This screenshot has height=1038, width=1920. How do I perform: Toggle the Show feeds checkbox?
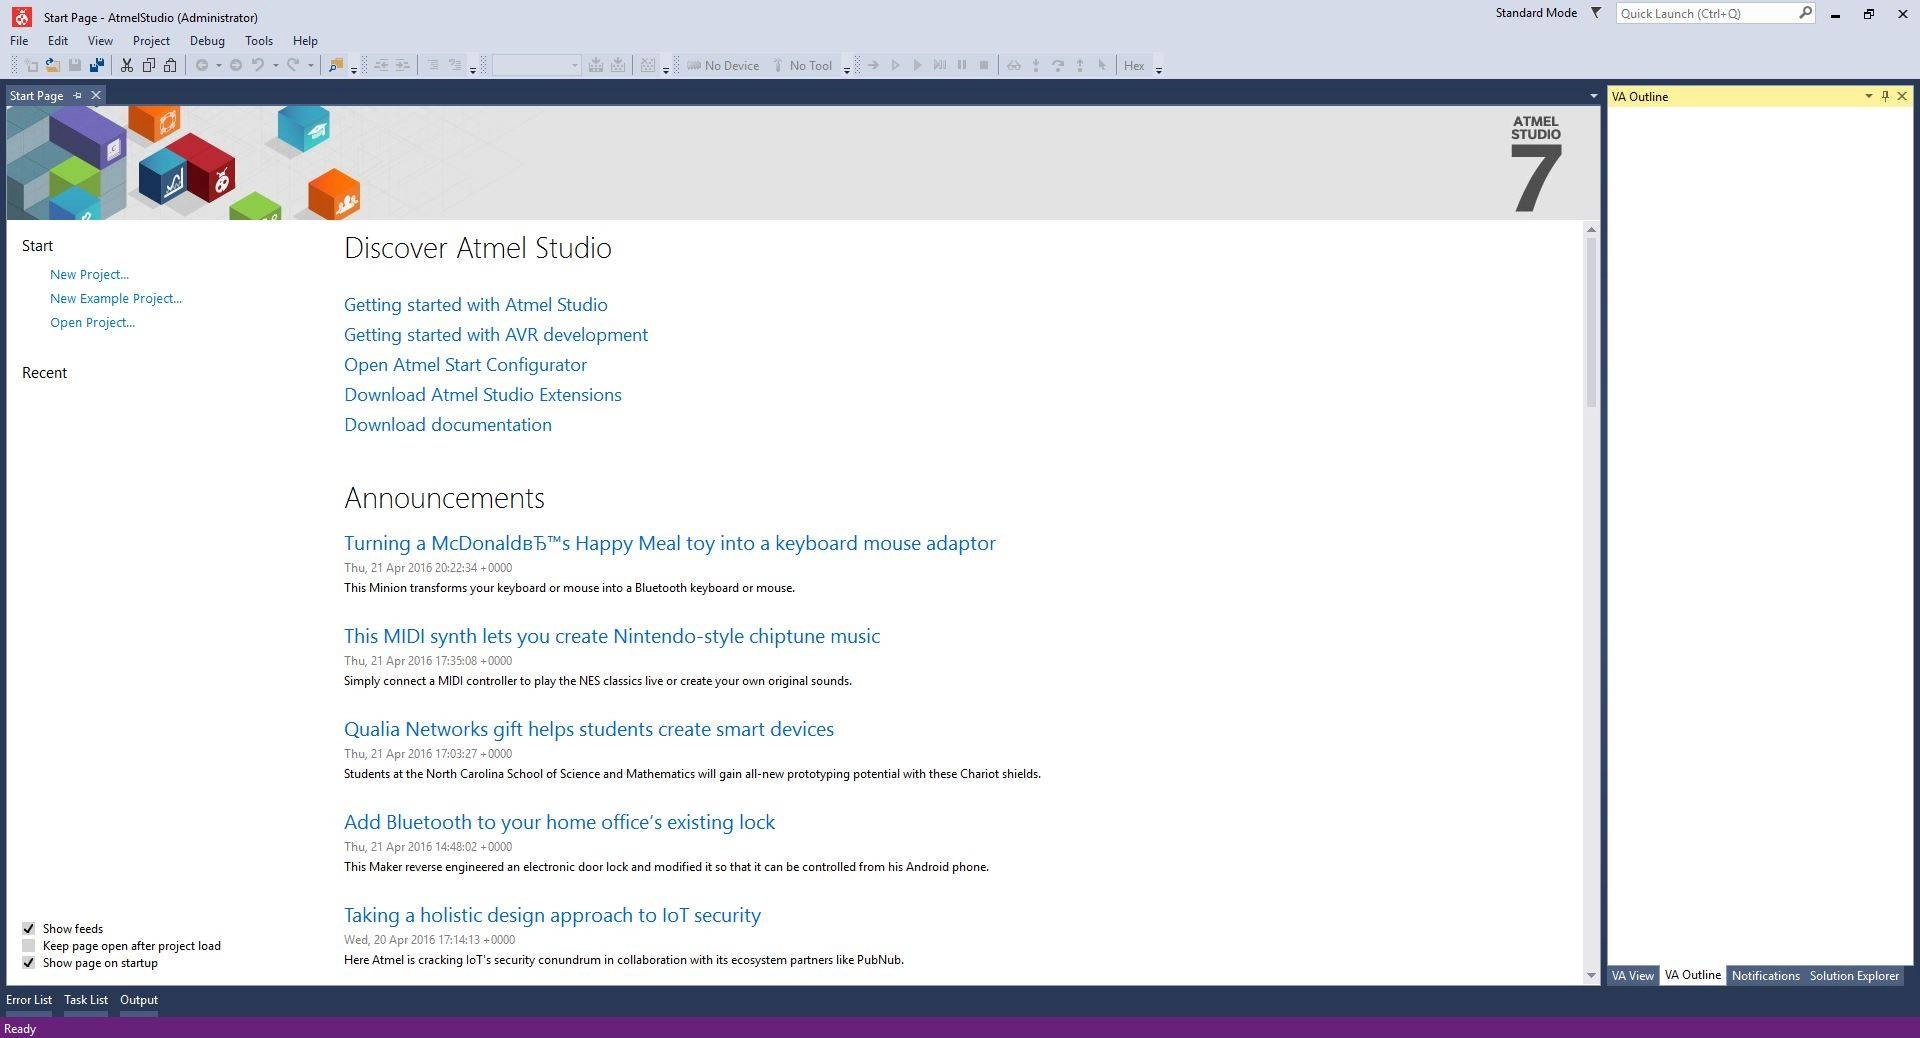point(29,928)
